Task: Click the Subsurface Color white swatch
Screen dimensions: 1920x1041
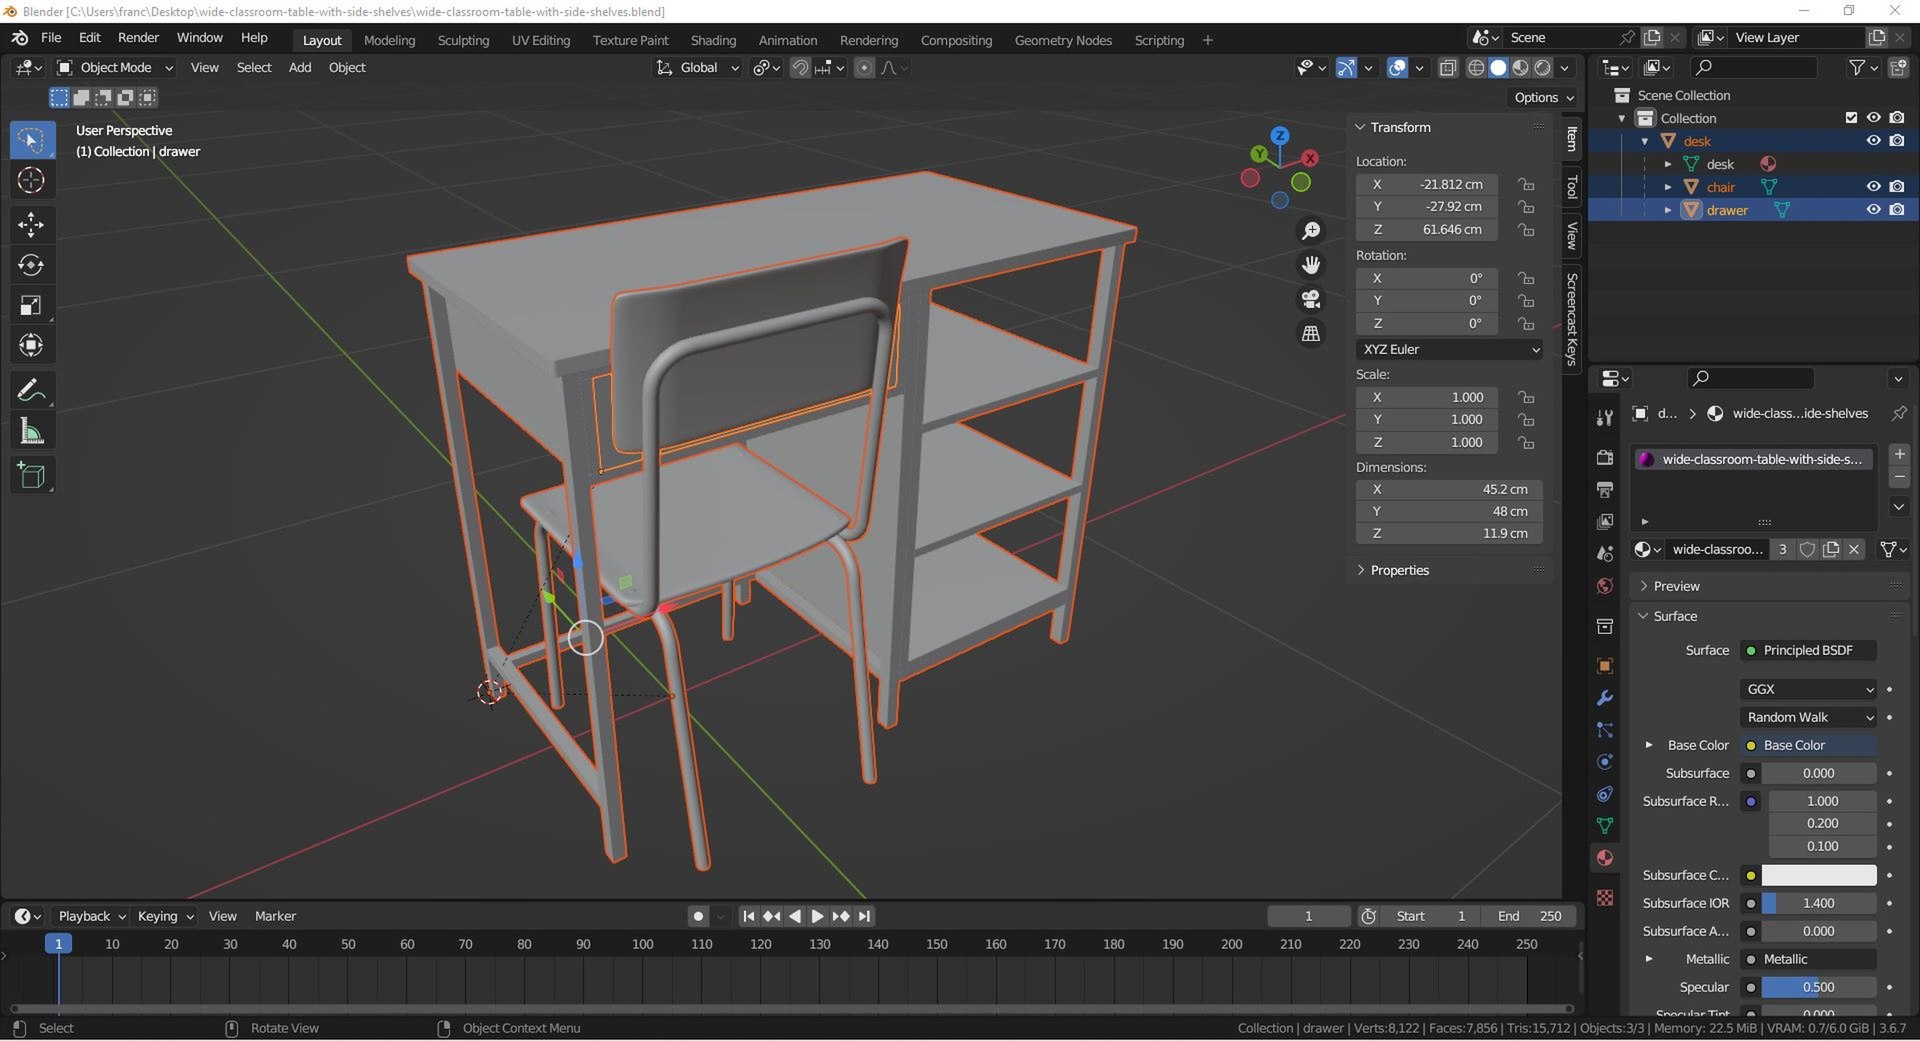Action: pyautogui.click(x=1818, y=875)
